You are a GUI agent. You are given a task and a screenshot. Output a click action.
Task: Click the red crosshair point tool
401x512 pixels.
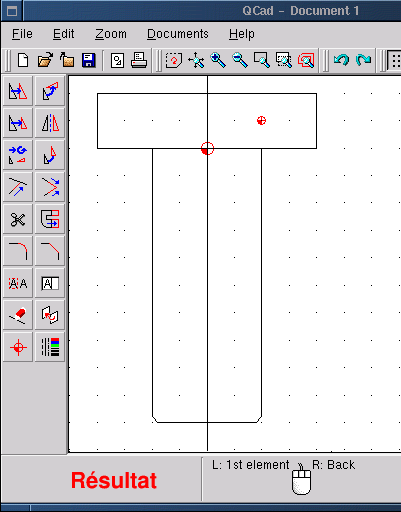point(18,347)
